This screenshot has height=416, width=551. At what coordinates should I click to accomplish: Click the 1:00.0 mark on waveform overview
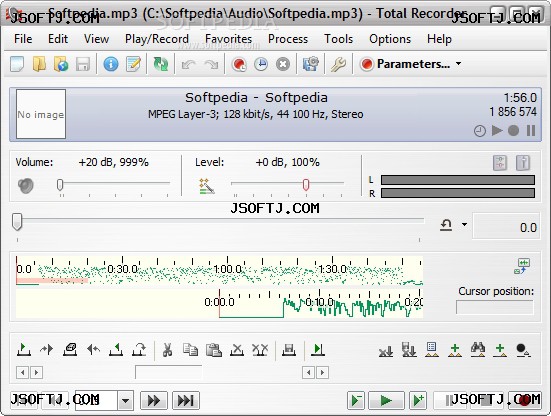coord(227,269)
